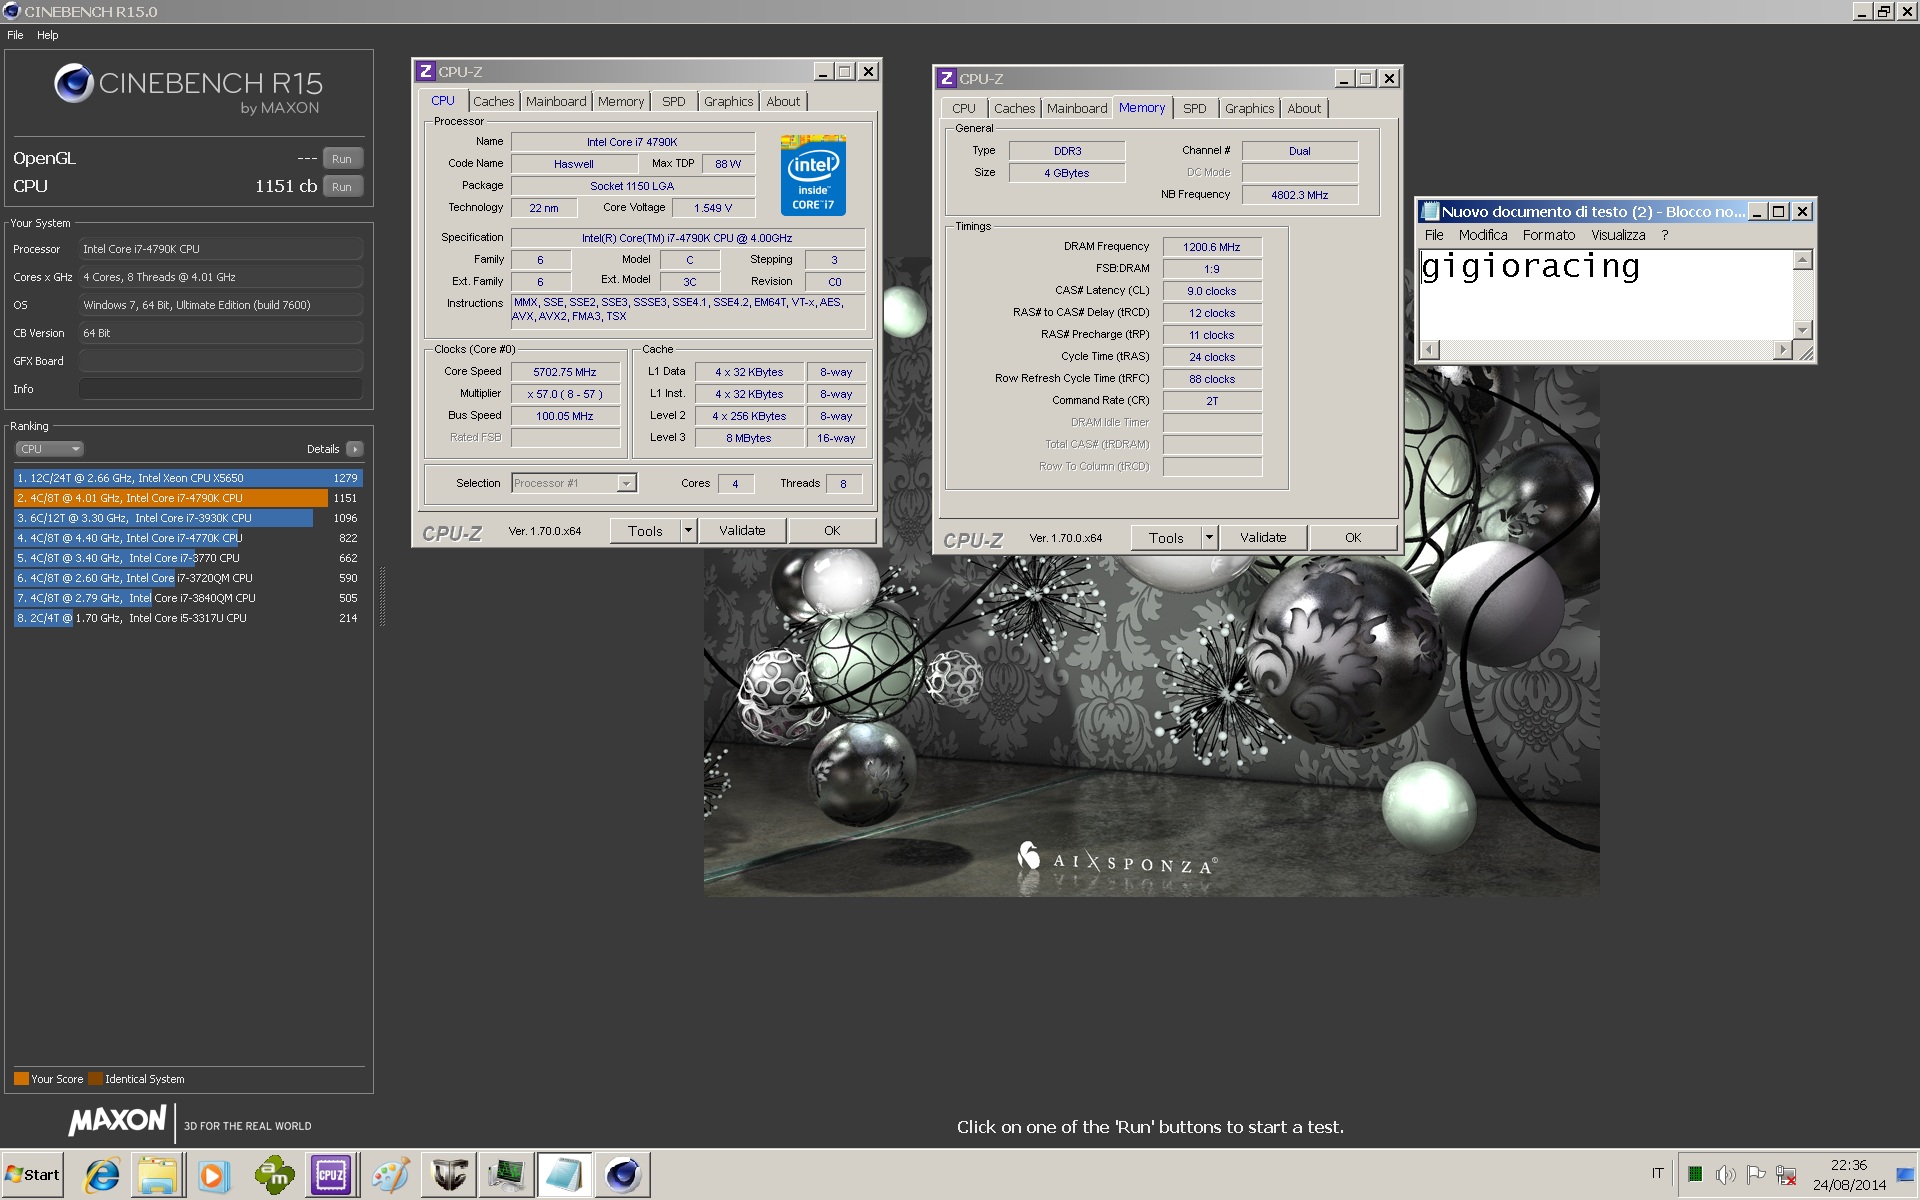Click the Details arrow button in Ranking
This screenshot has width=1920, height=1200.
[x=355, y=449]
